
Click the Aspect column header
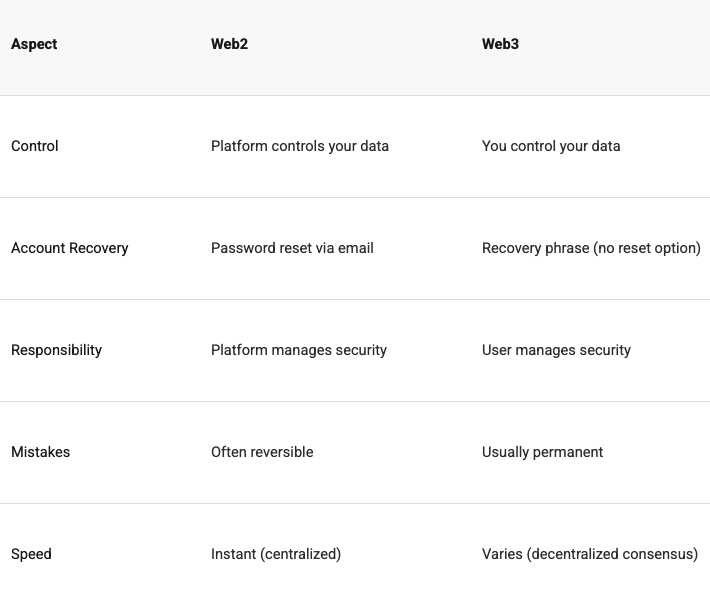pos(34,44)
